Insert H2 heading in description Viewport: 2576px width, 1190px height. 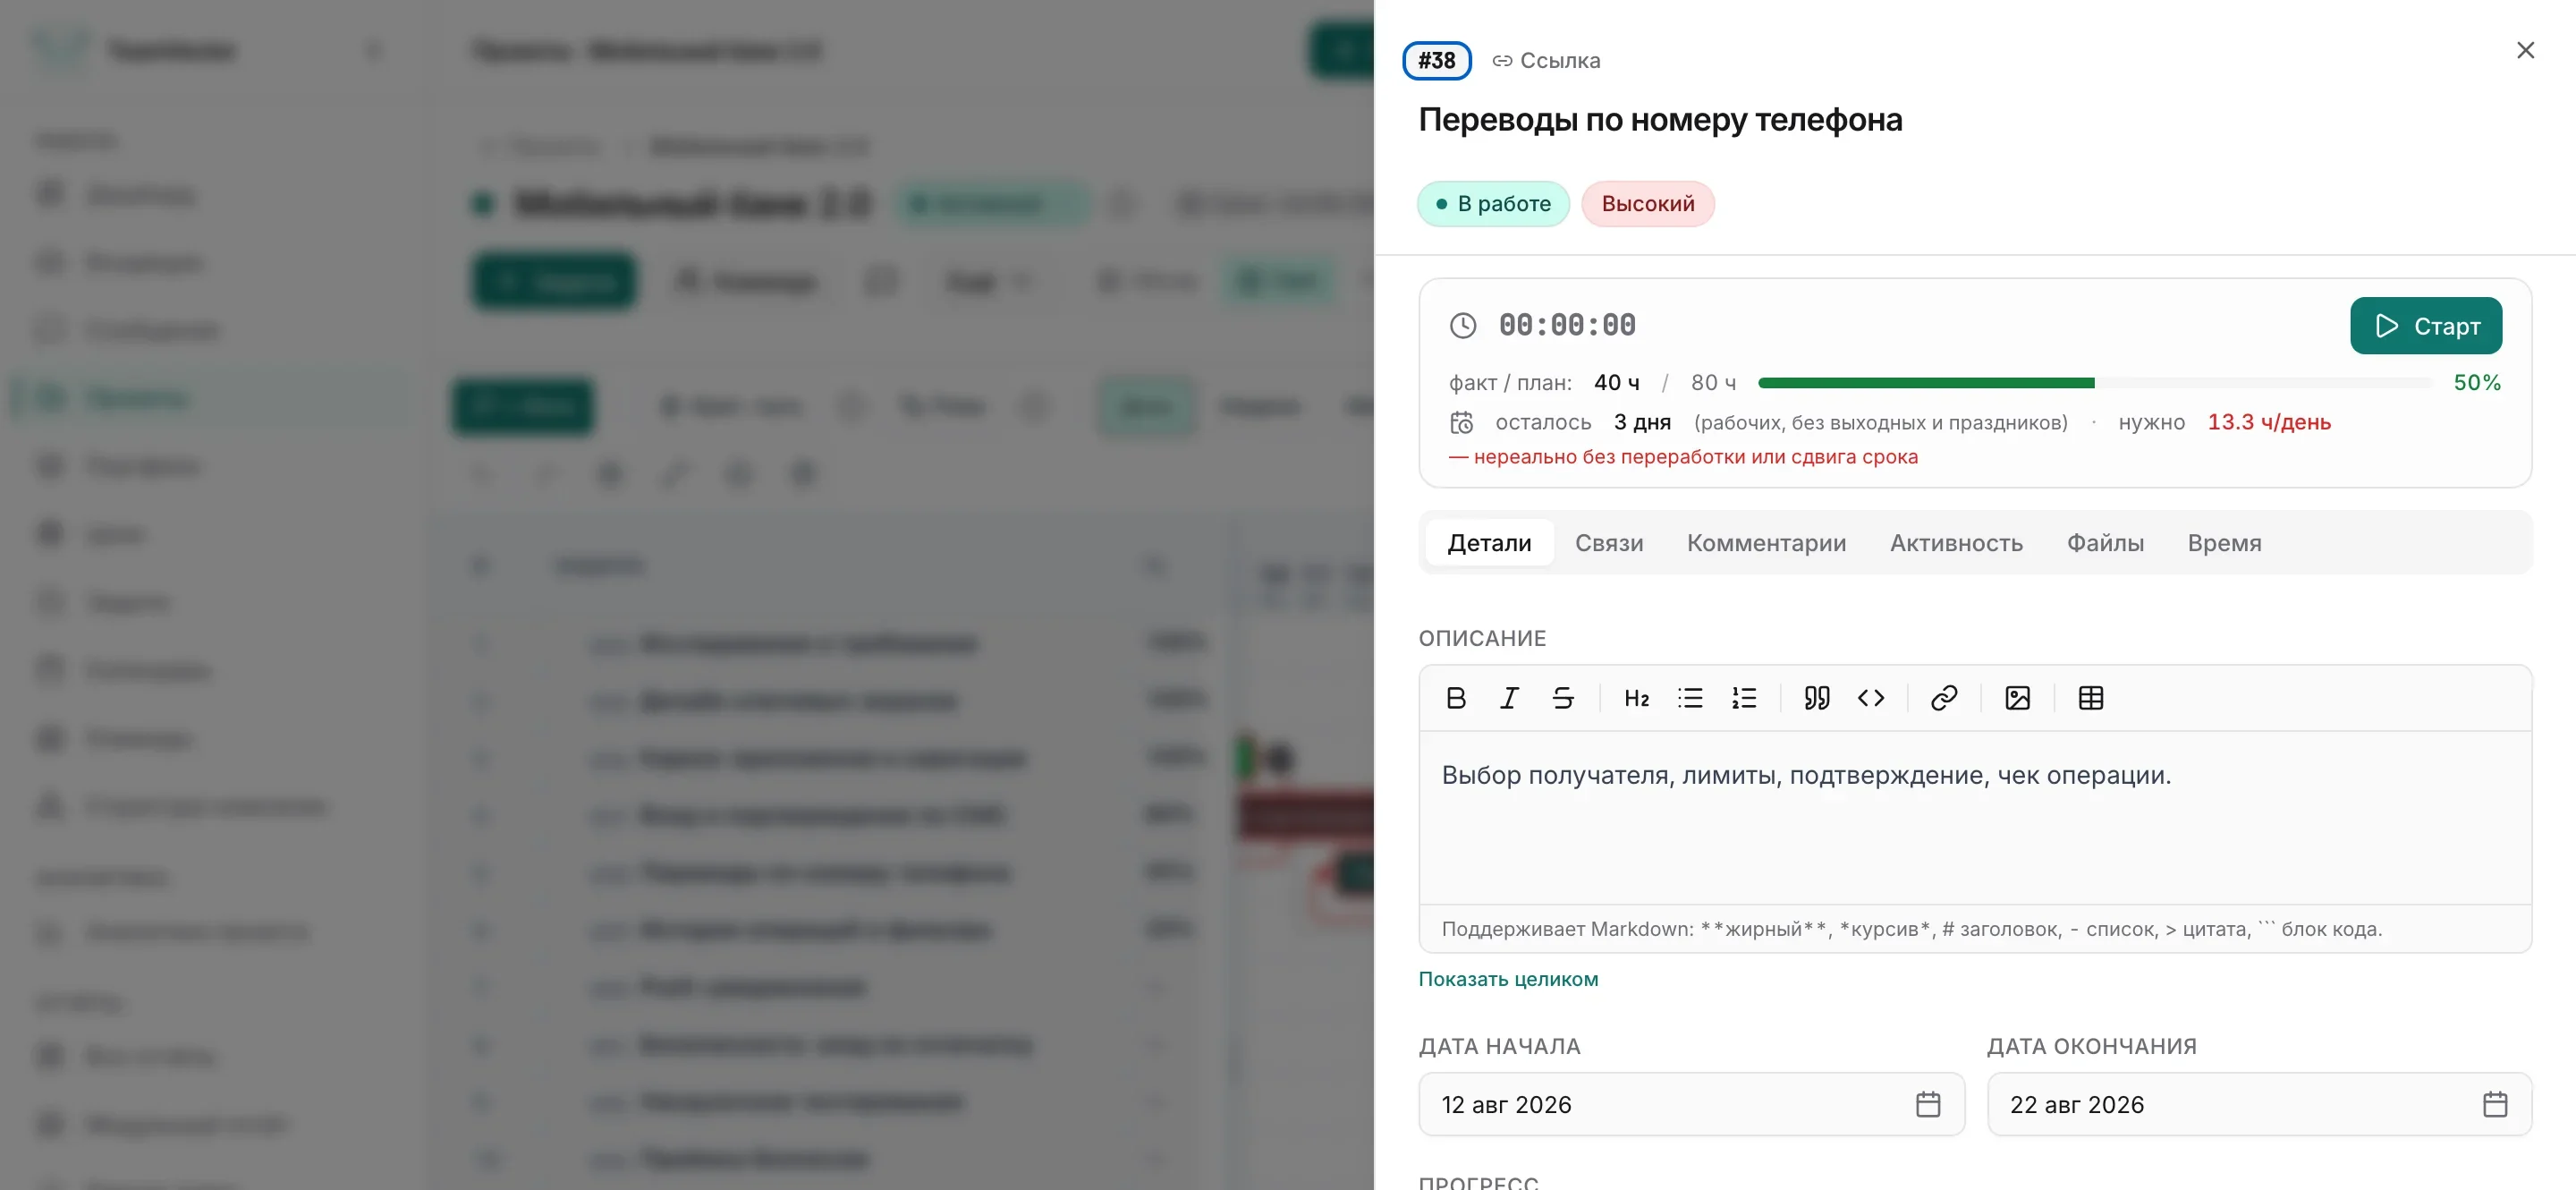coord(1636,698)
